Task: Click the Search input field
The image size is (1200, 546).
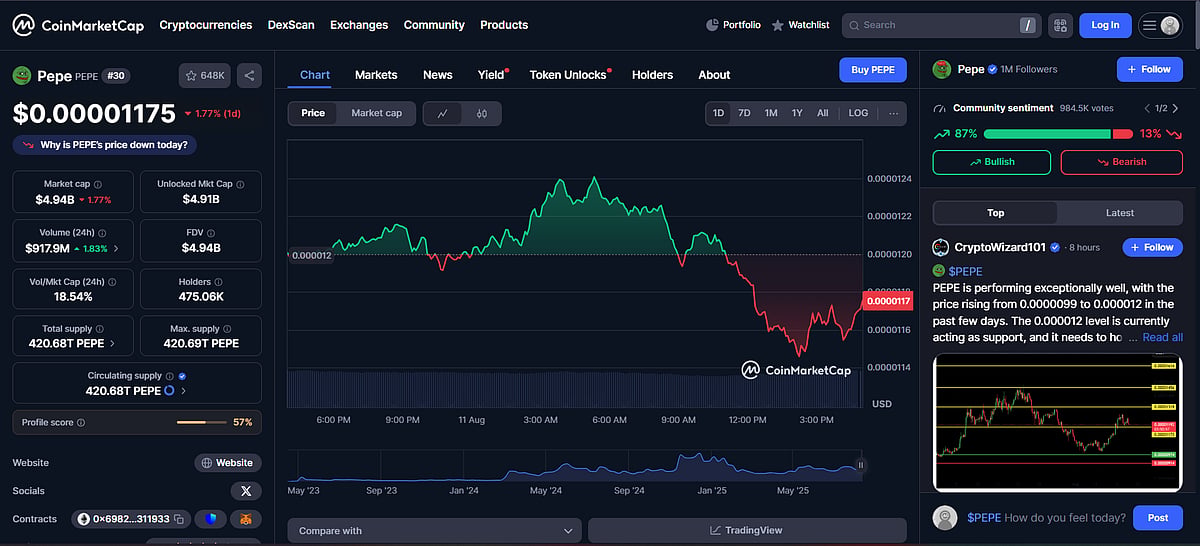Action: (x=940, y=25)
